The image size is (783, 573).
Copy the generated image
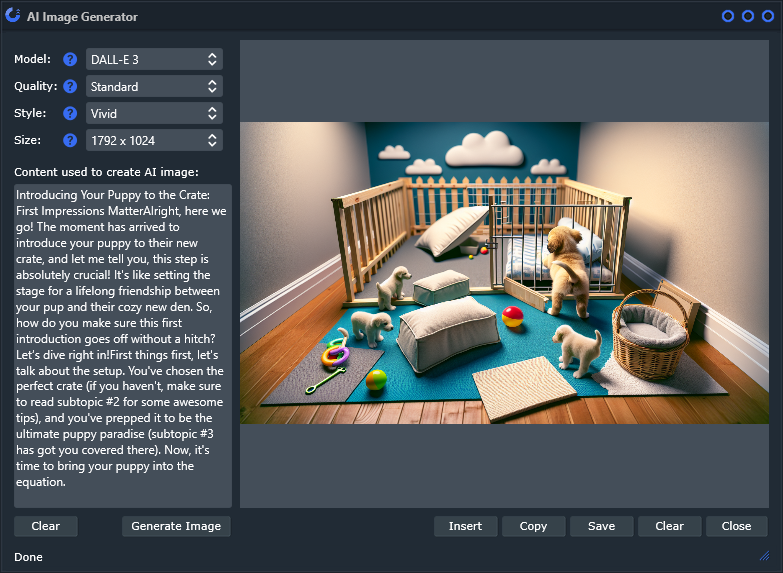[x=533, y=526]
